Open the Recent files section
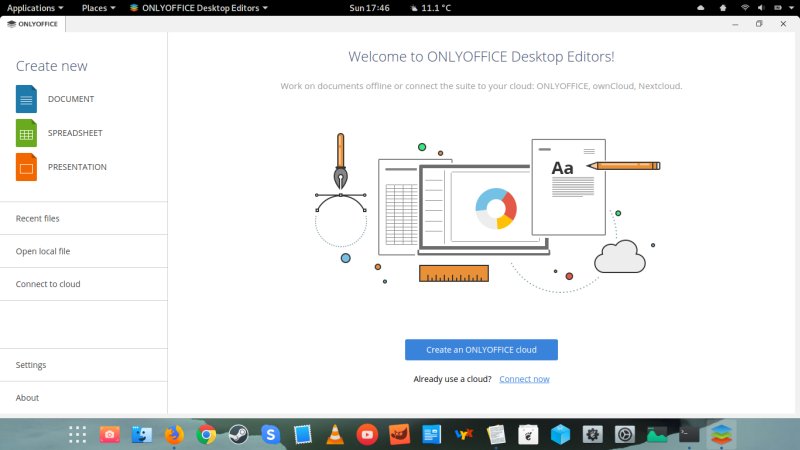 [84, 218]
